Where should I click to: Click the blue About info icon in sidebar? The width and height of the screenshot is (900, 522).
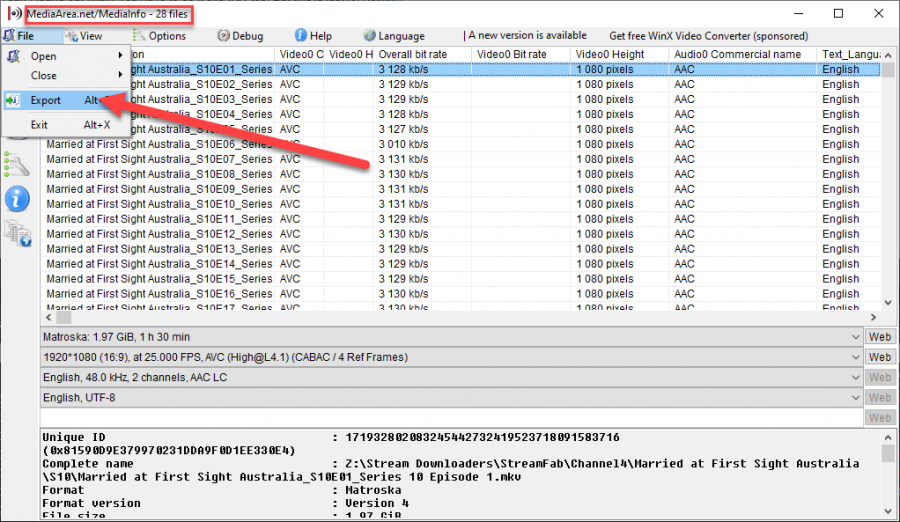pyautogui.click(x=18, y=198)
